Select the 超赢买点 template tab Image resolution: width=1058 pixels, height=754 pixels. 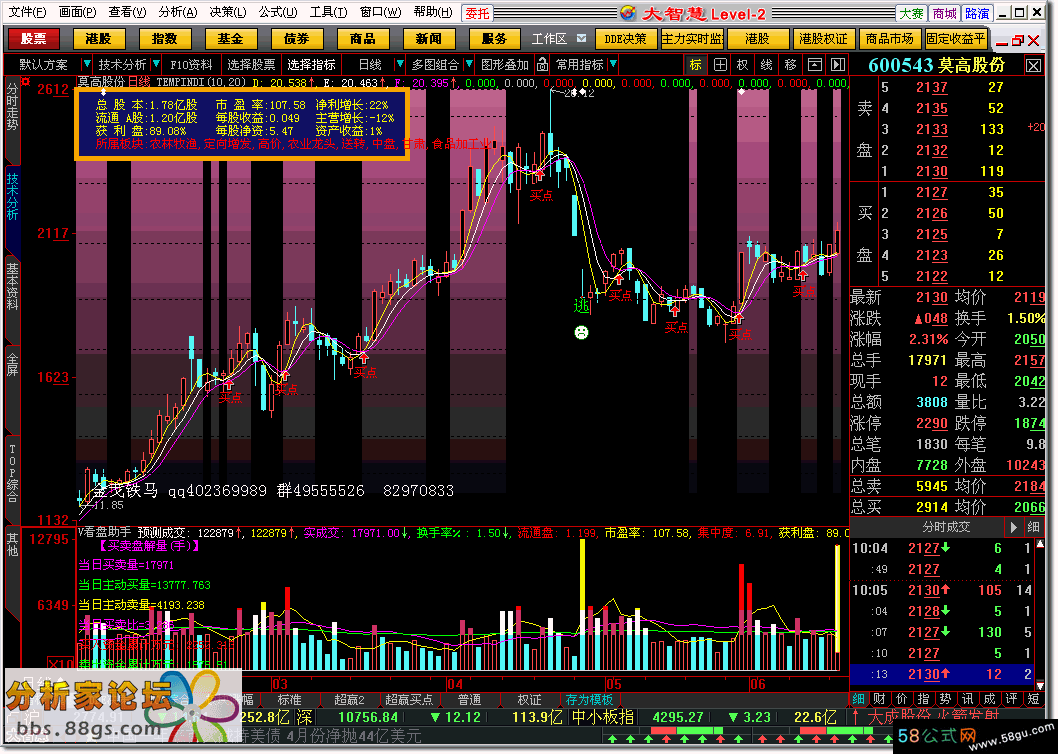point(409,700)
